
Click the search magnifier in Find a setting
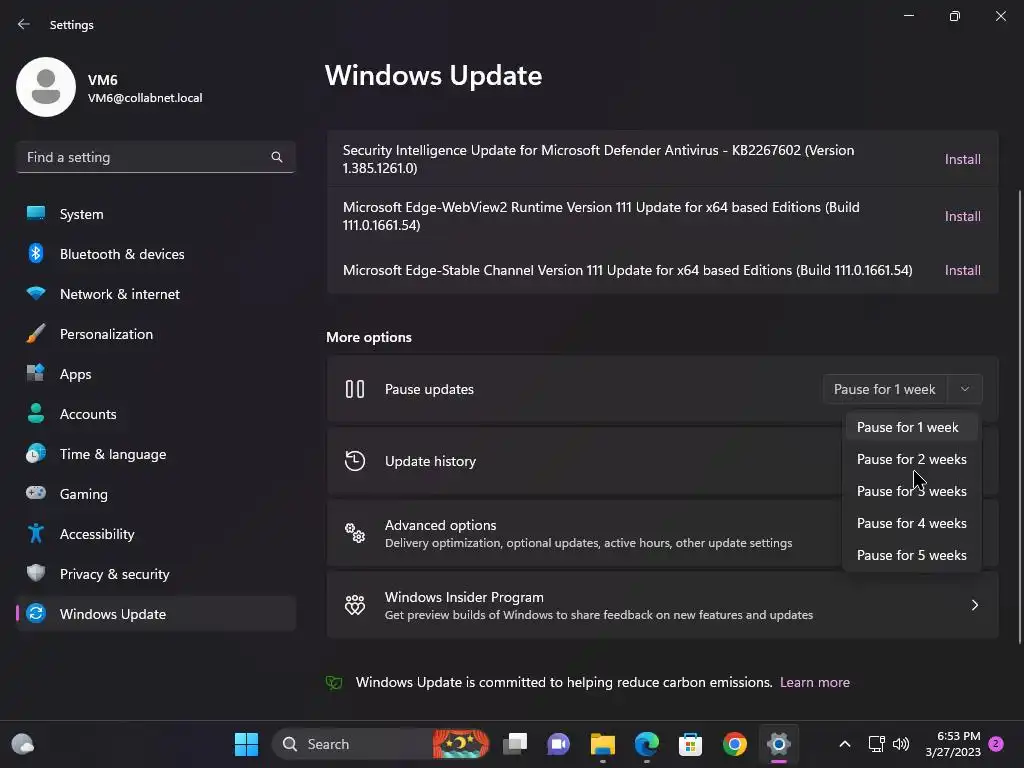(277, 157)
